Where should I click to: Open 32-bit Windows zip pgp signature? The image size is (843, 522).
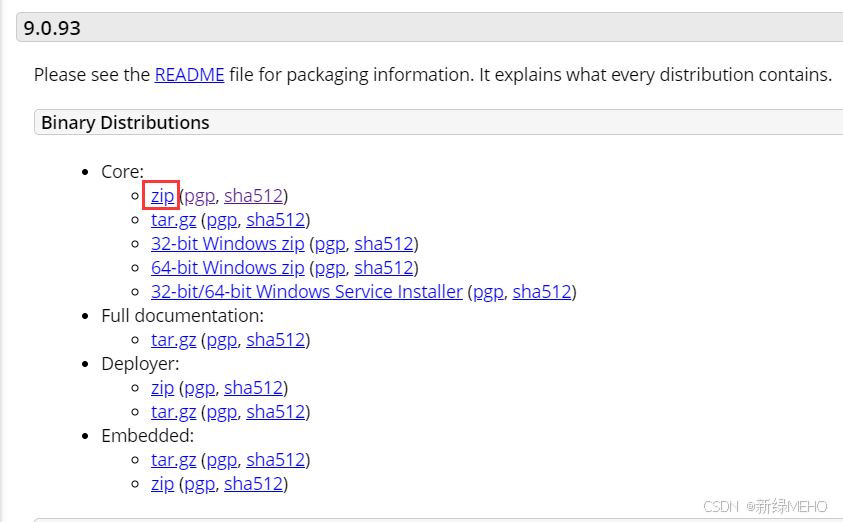329,244
